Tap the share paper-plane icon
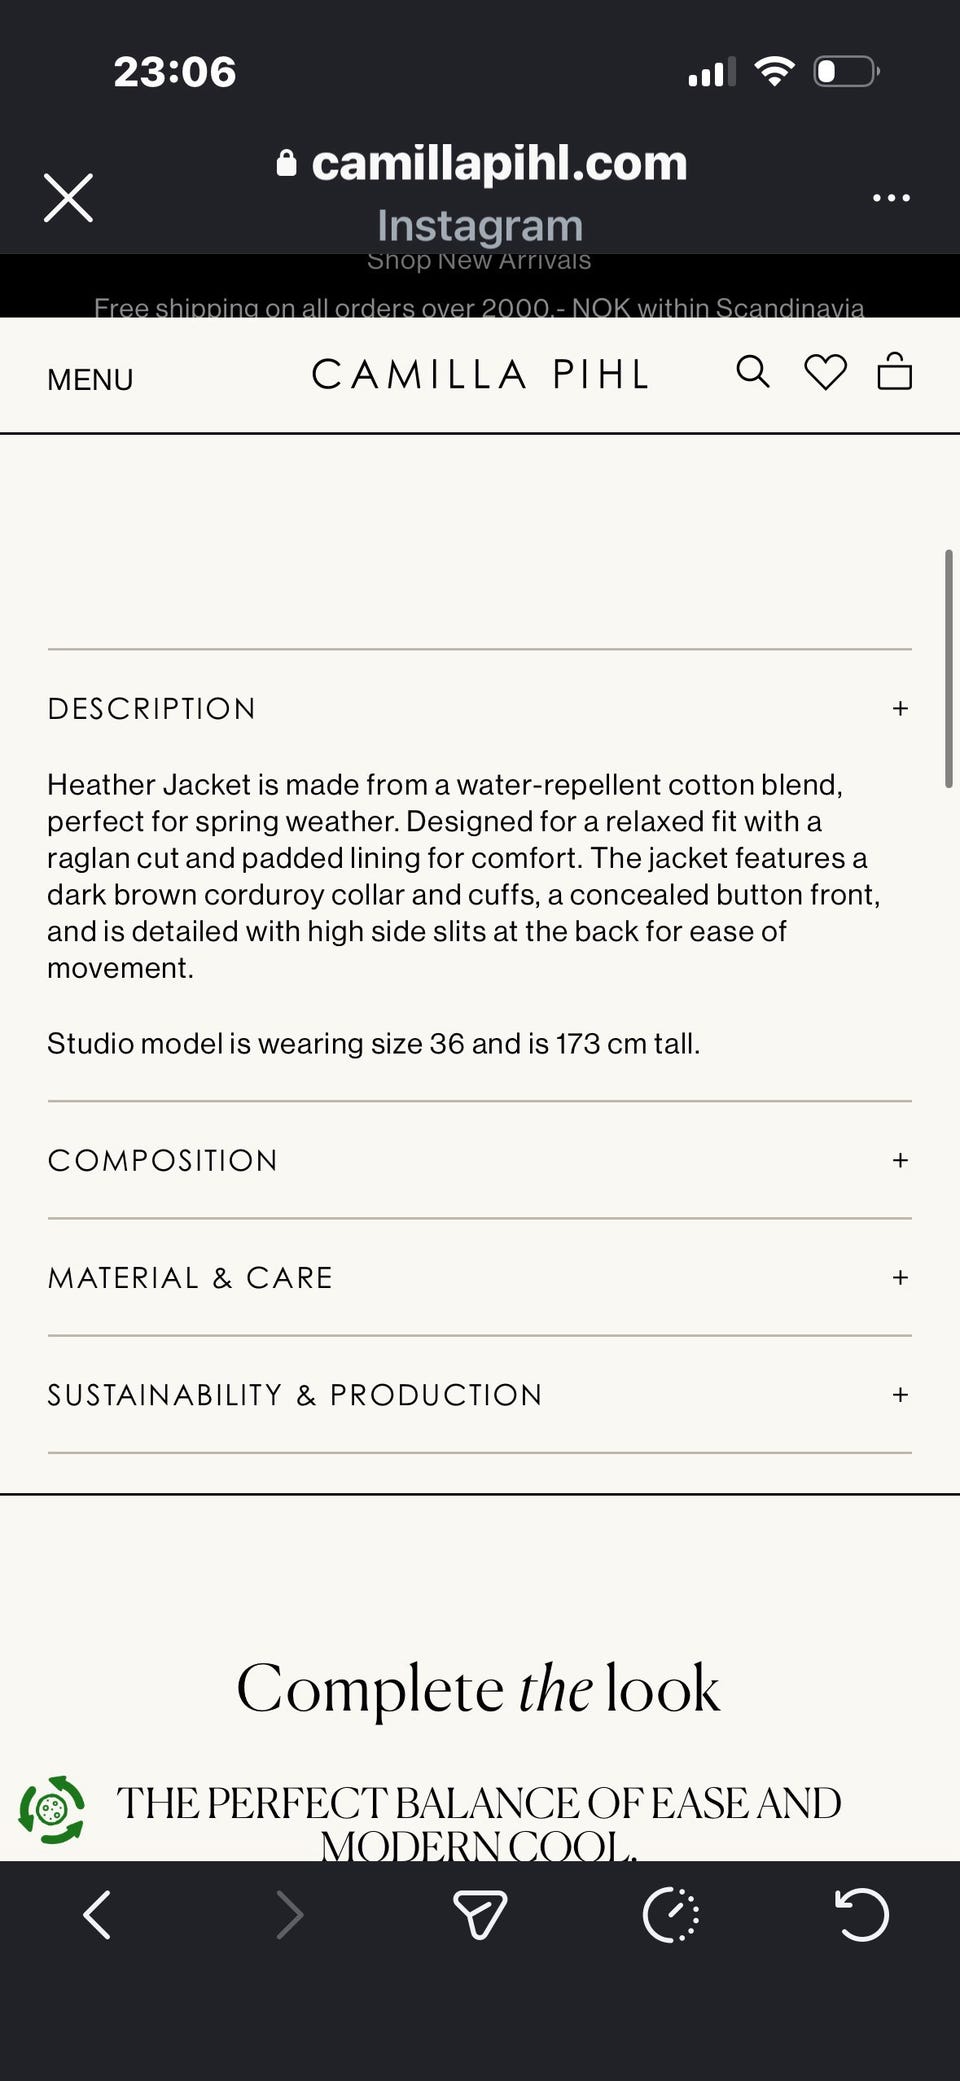Viewport: 960px width, 2081px height. point(480,1915)
